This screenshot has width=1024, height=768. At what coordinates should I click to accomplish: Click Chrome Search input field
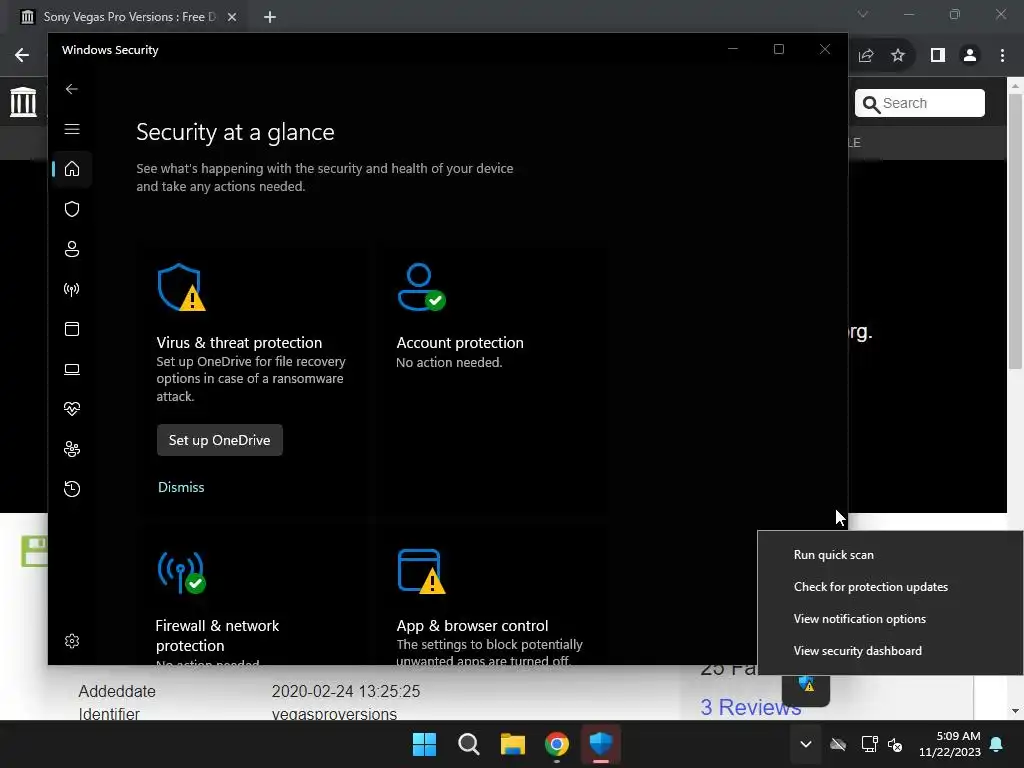click(920, 103)
